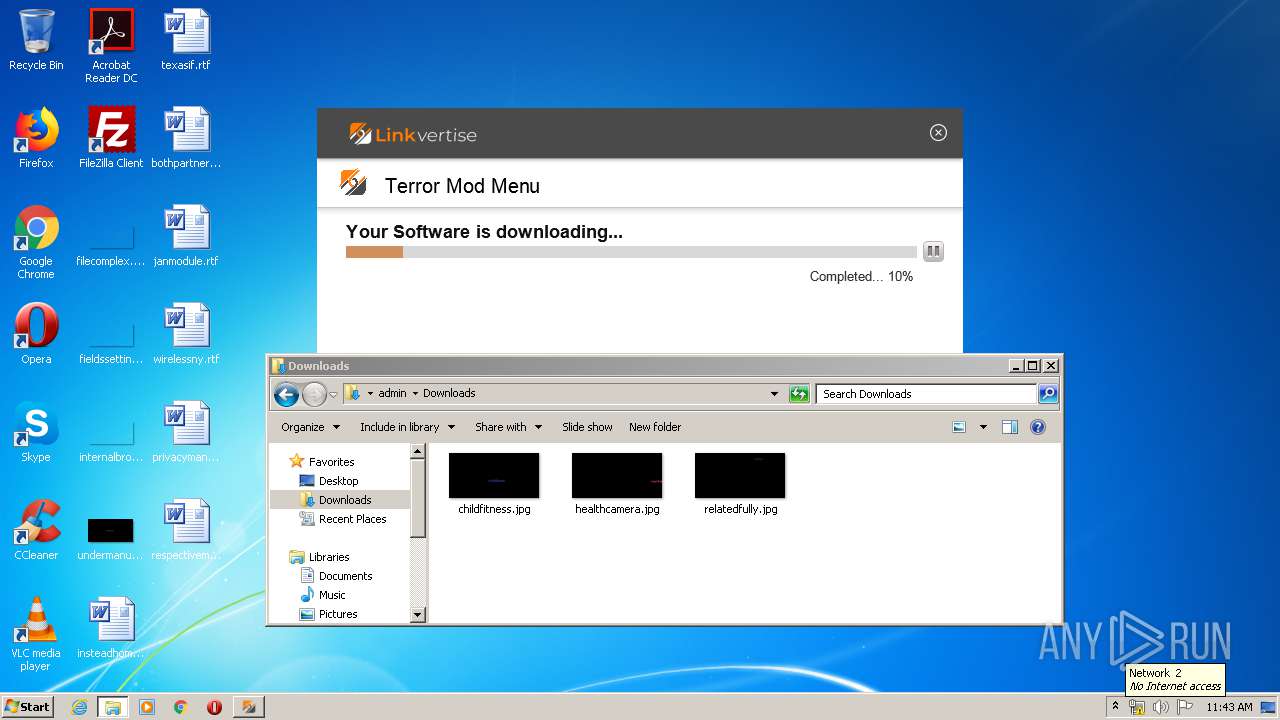Toggle the preview pane button
This screenshot has width=1280, height=720.
click(1010, 427)
